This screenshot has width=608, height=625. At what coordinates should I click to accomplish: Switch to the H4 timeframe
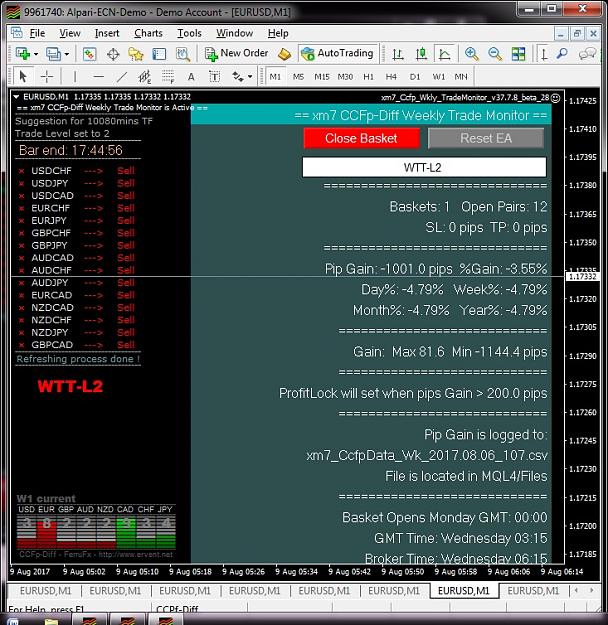pos(391,77)
